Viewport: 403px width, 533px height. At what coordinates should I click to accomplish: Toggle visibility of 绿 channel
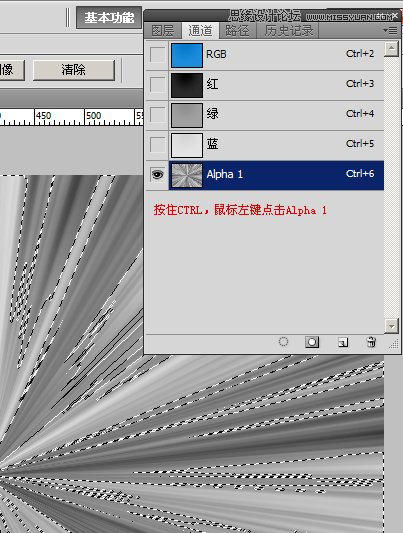point(157,115)
